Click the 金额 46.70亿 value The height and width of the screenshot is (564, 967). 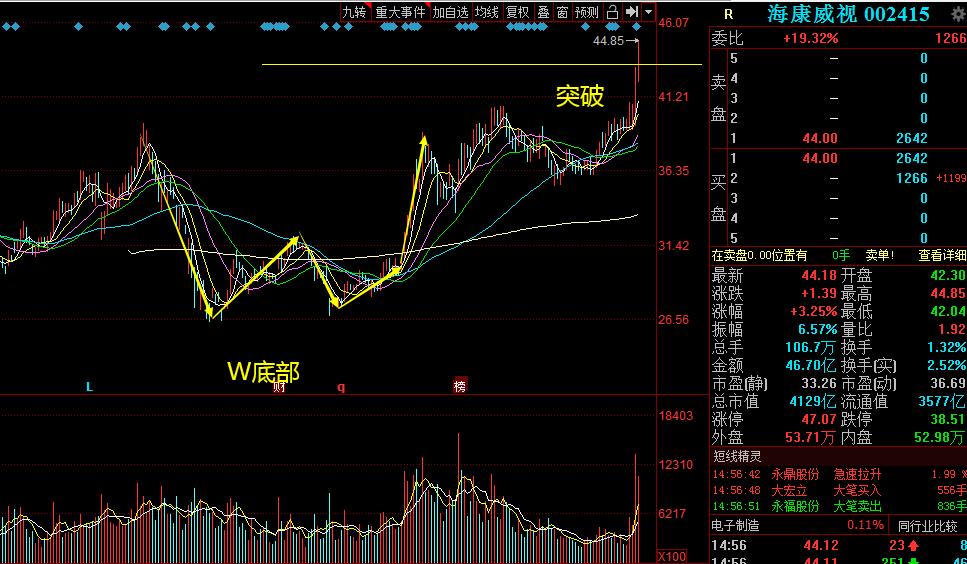(x=811, y=365)
